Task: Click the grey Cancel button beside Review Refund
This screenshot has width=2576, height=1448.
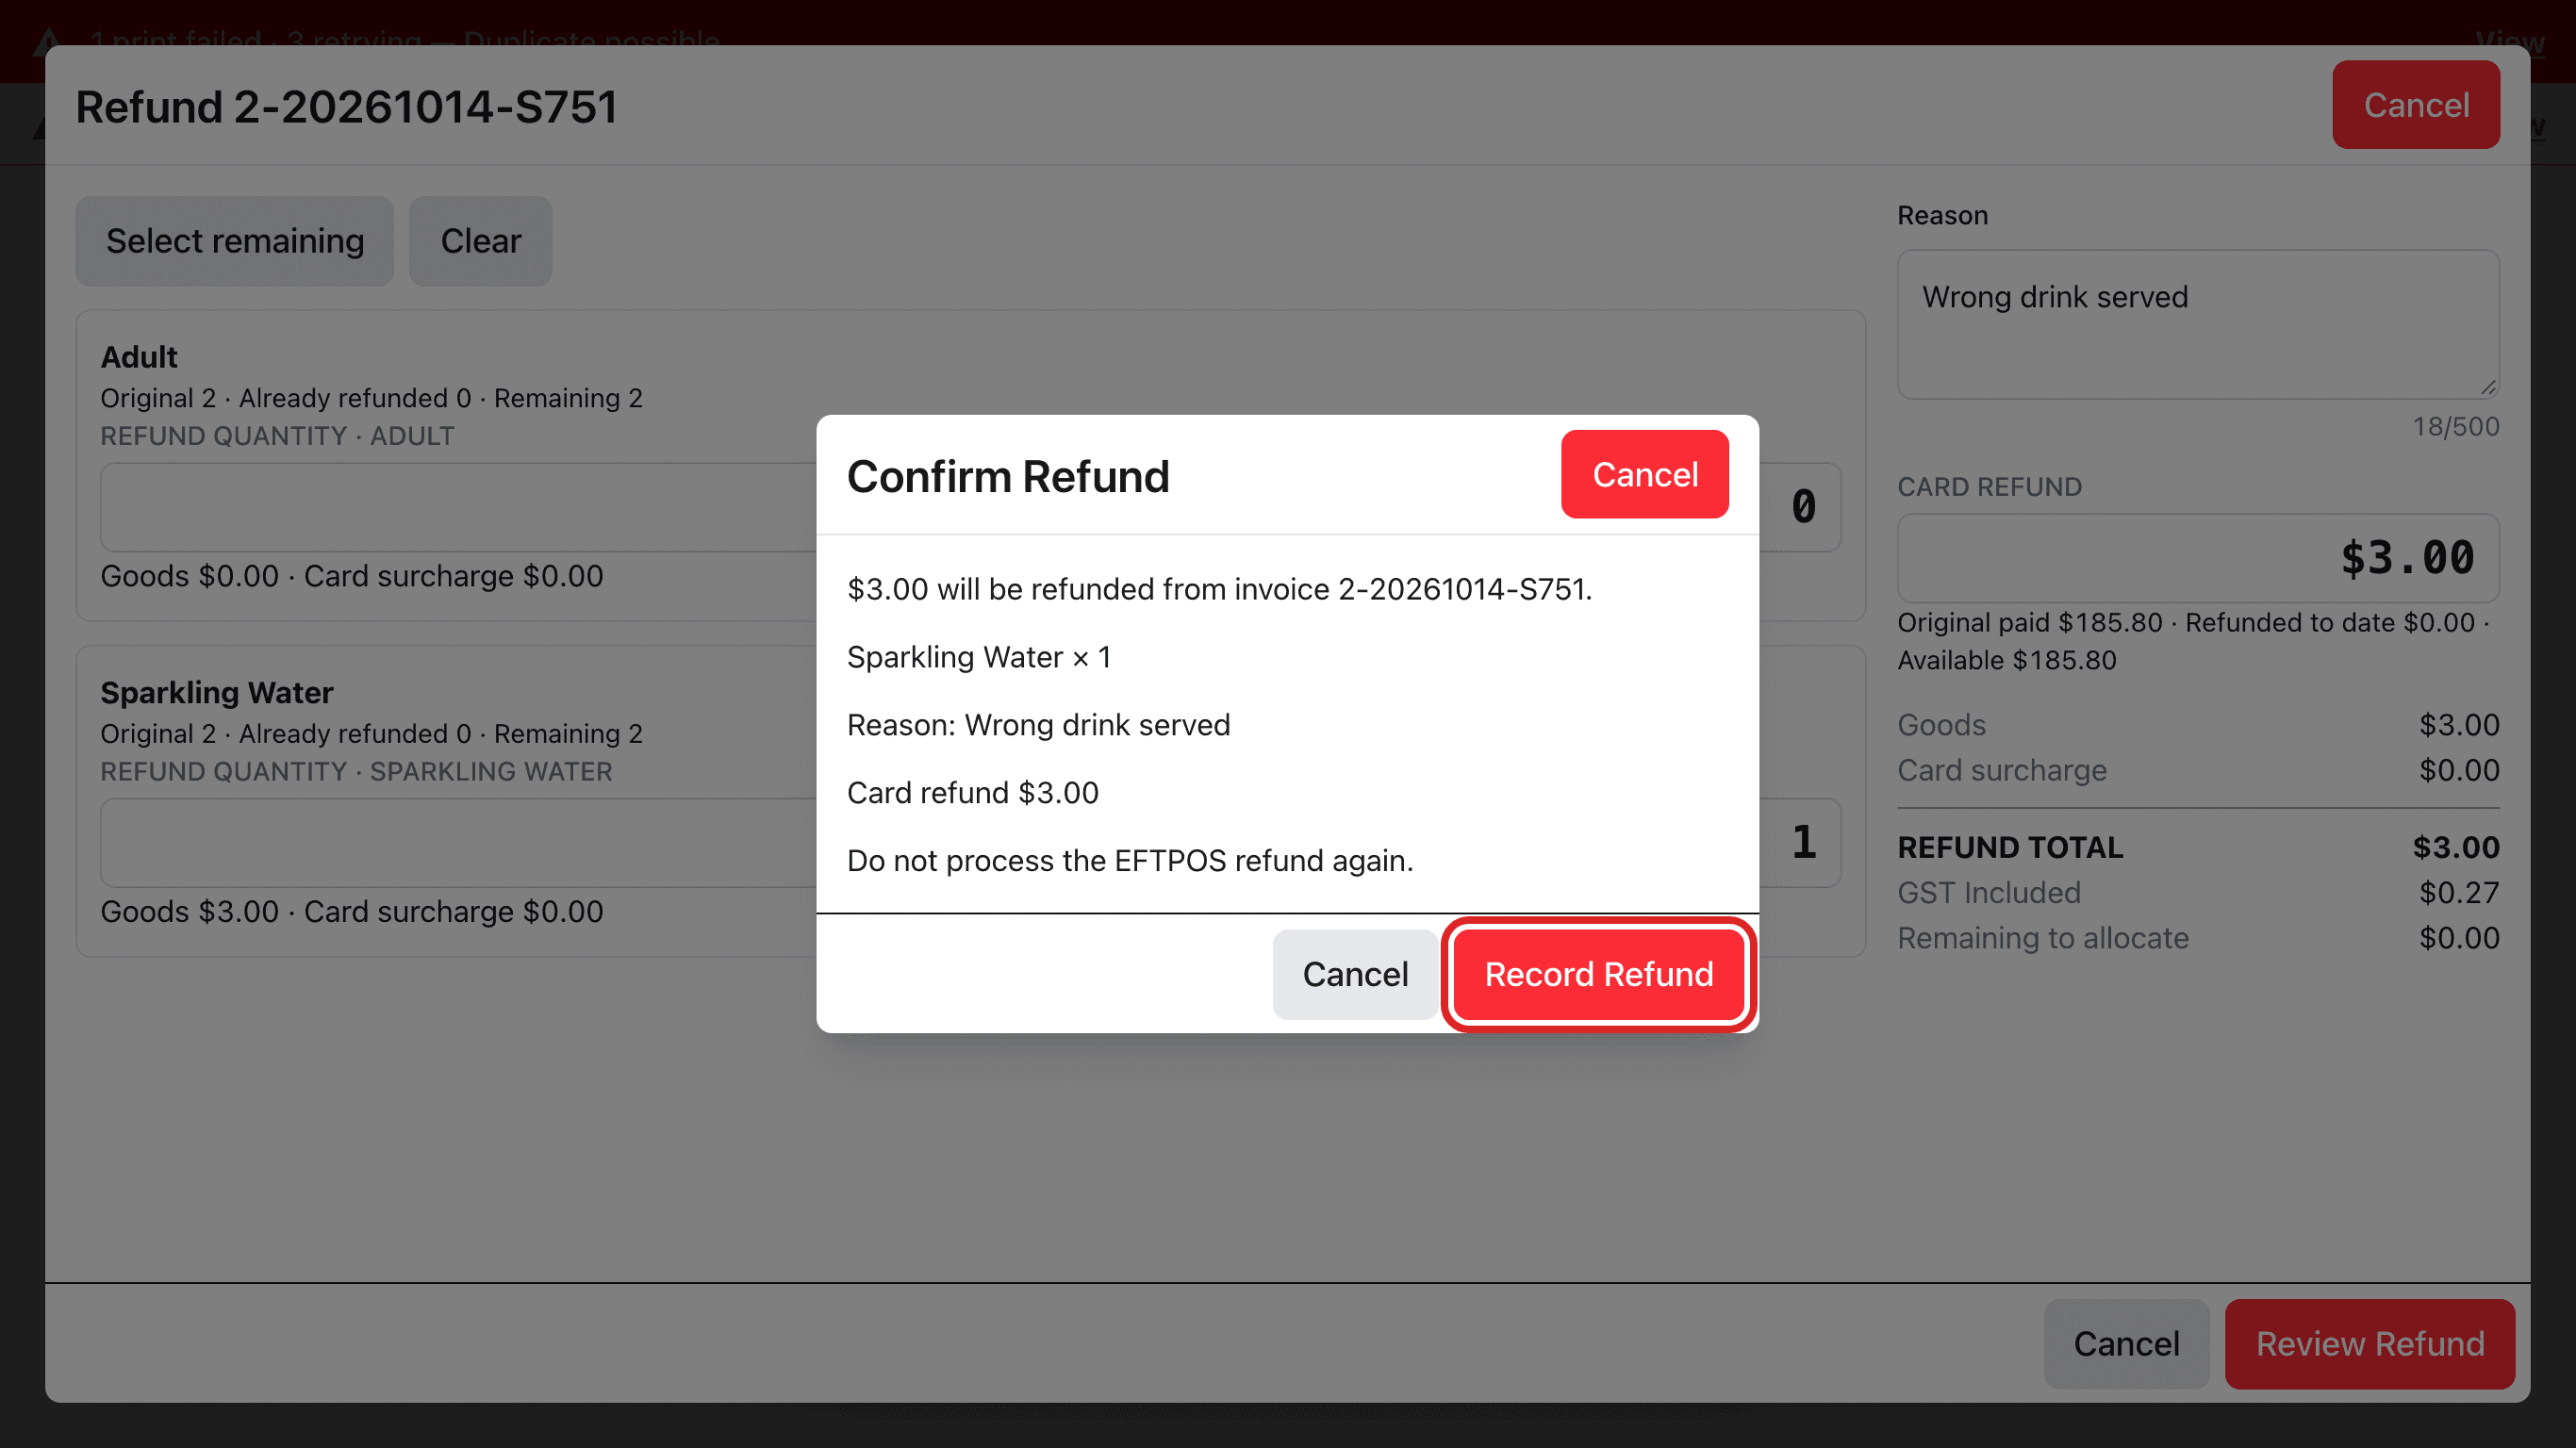Action: [x=2125, y=1344]
